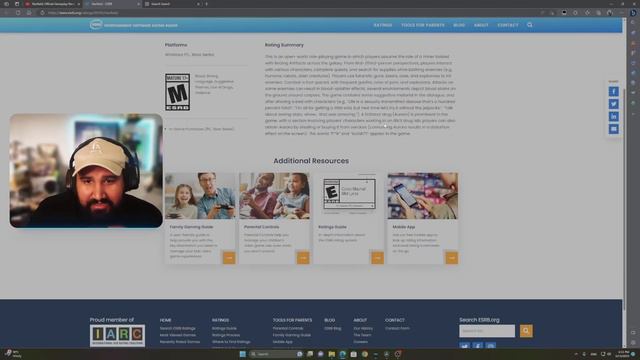Viewport: 640px width, 360px height.
Task: Open Microsoft Edge from the taskbar
Action: tap(342, 354)
